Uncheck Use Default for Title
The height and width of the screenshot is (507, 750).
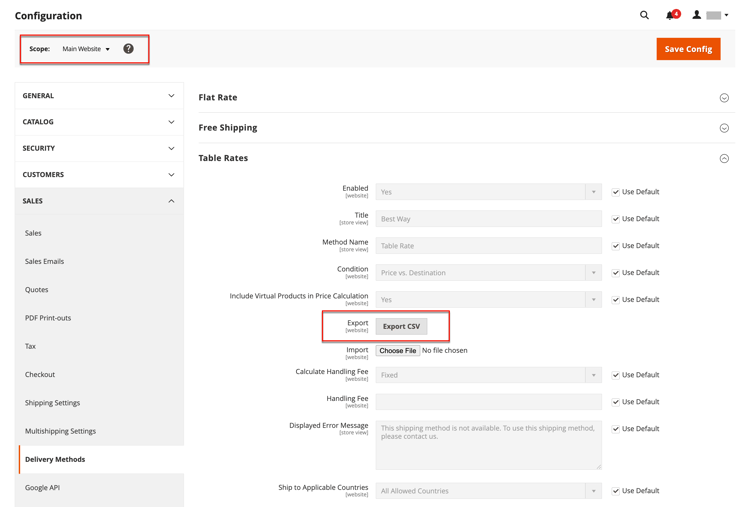[x=616, y=219]
